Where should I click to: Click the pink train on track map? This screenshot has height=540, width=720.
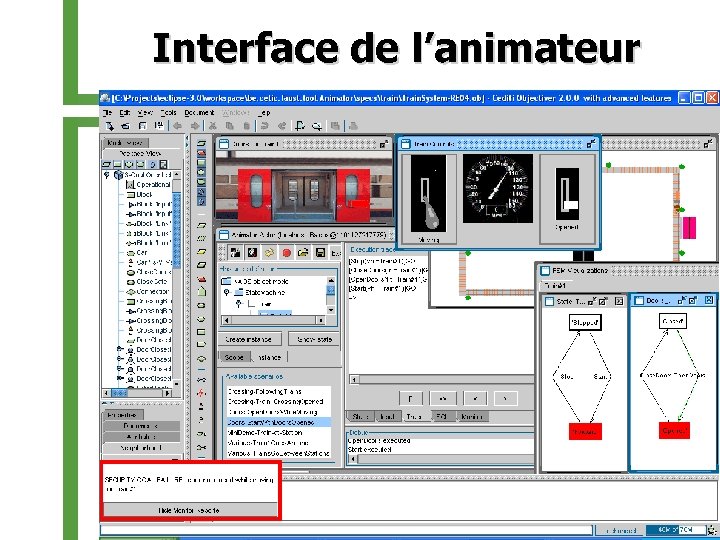[x=689, y=228]
